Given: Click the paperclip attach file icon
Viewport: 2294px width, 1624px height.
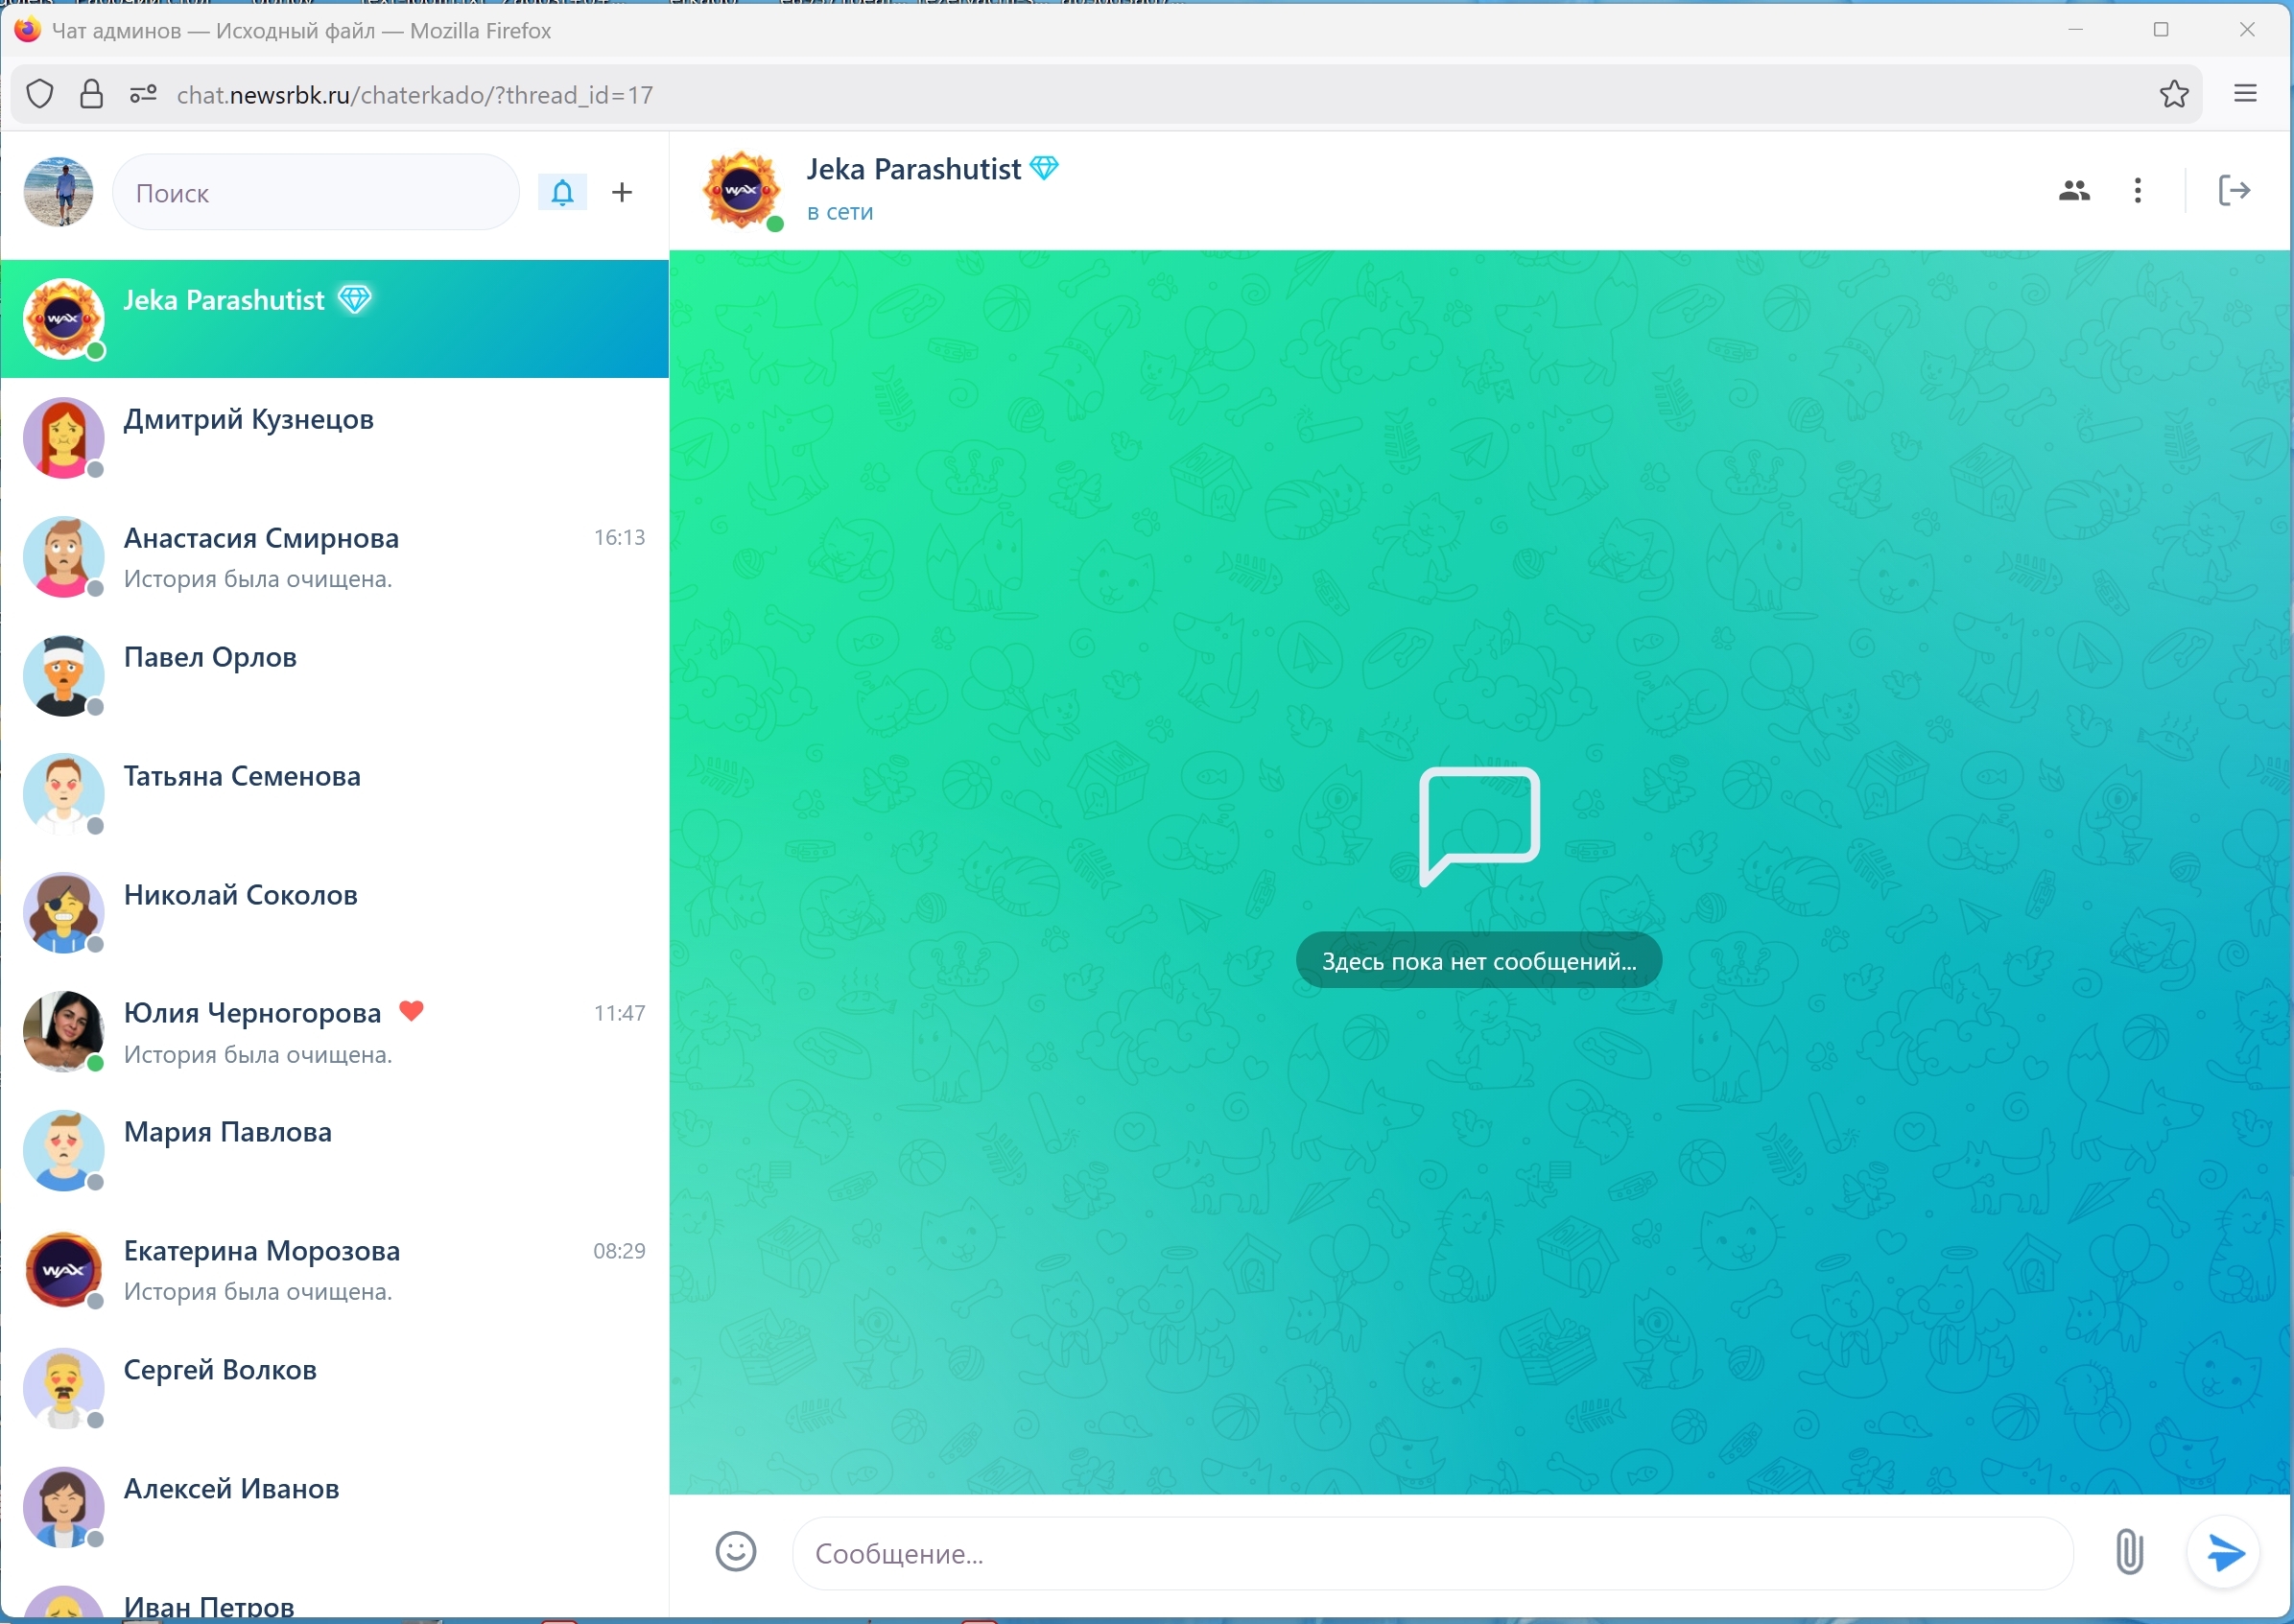Looking at the screenshot, I should [2129, 1551].
